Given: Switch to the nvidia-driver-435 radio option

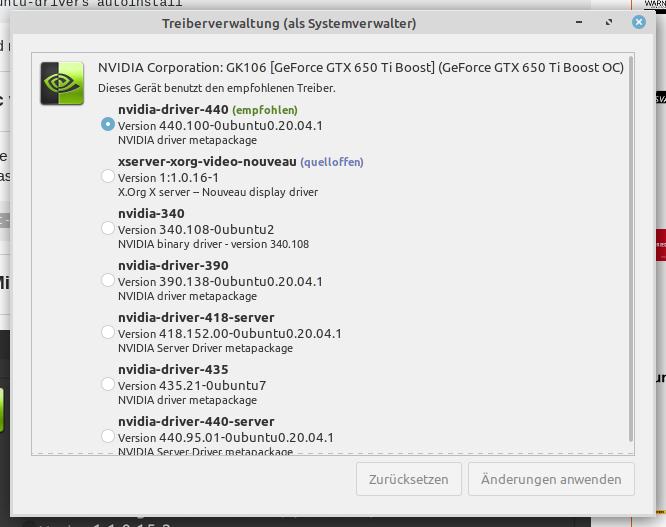Looking at the screenshot, I should [x=108, y=384].
